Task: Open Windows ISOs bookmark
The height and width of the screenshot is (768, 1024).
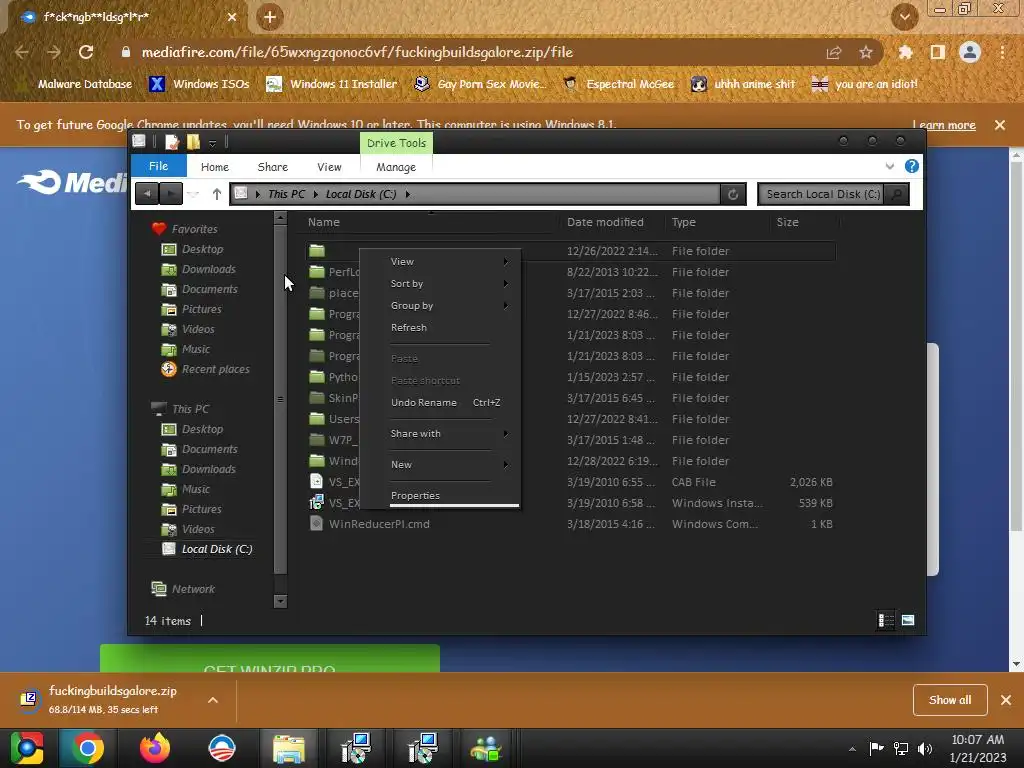Action: tap(200, 84)
